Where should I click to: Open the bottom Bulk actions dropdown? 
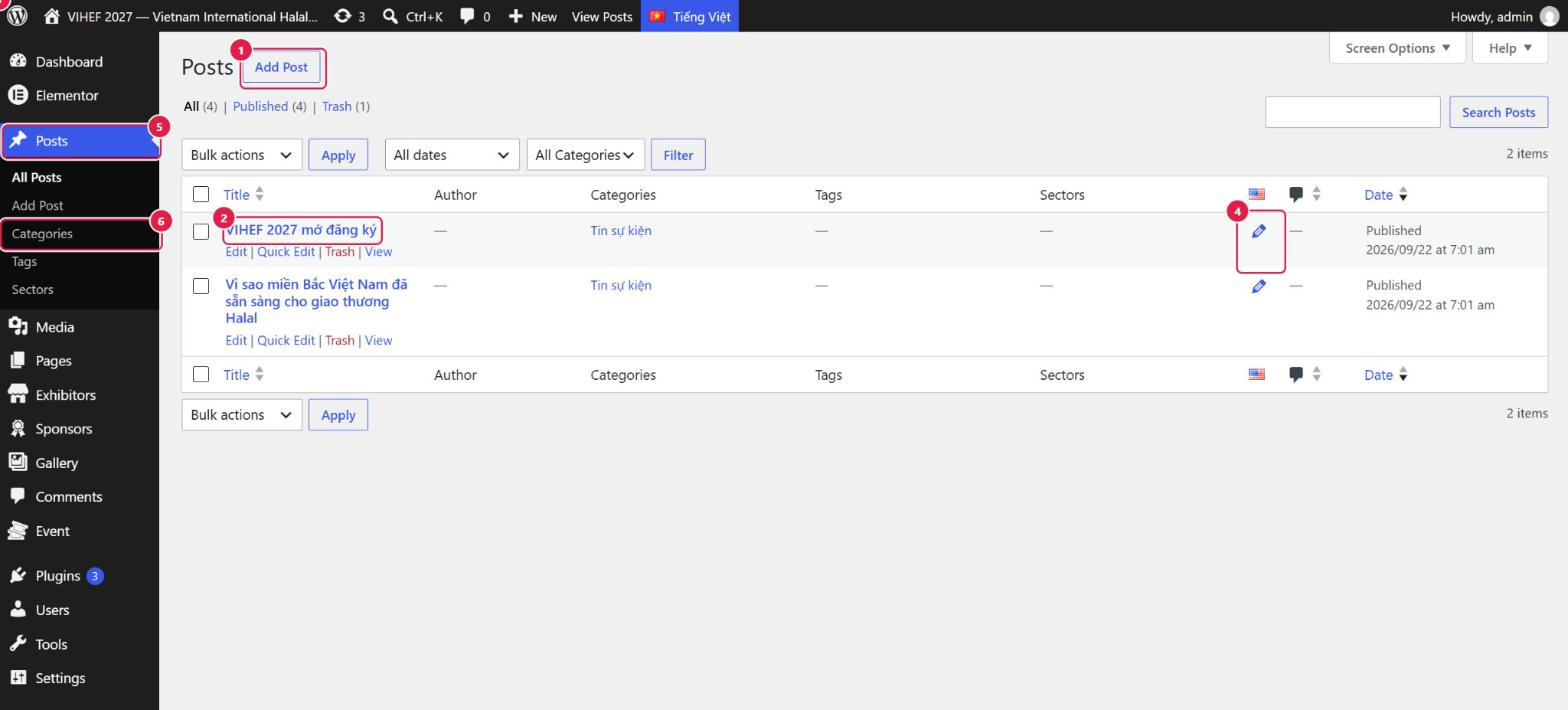click(241, 415)
